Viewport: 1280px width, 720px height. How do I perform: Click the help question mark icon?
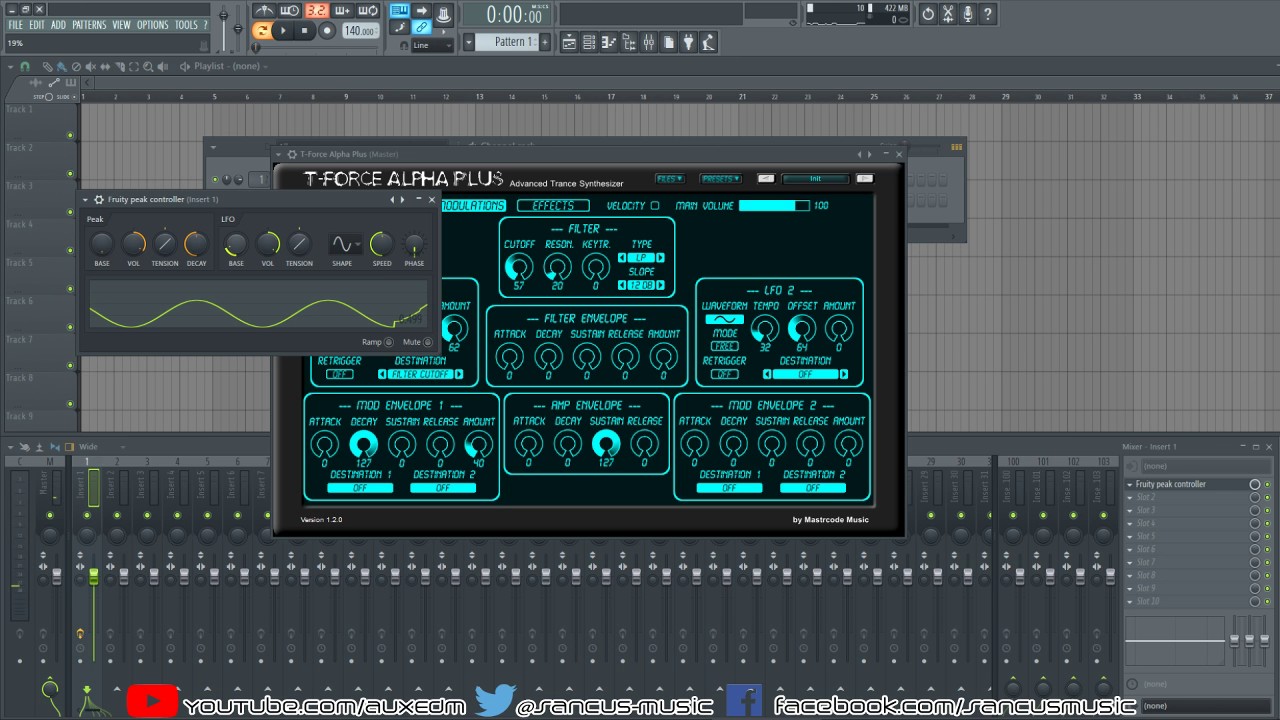(988, 14)
